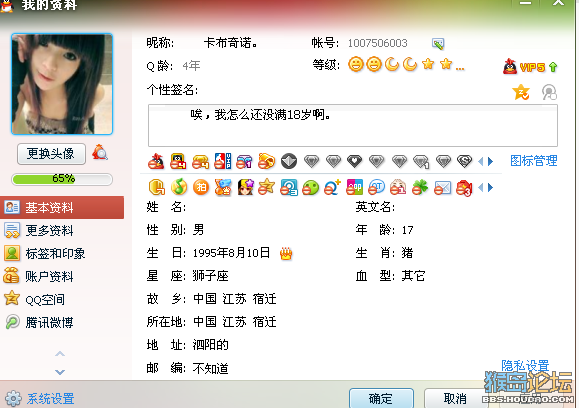Click the constellation value 狮子座
This screenshot has width=579, height=408.
point(210,276)
